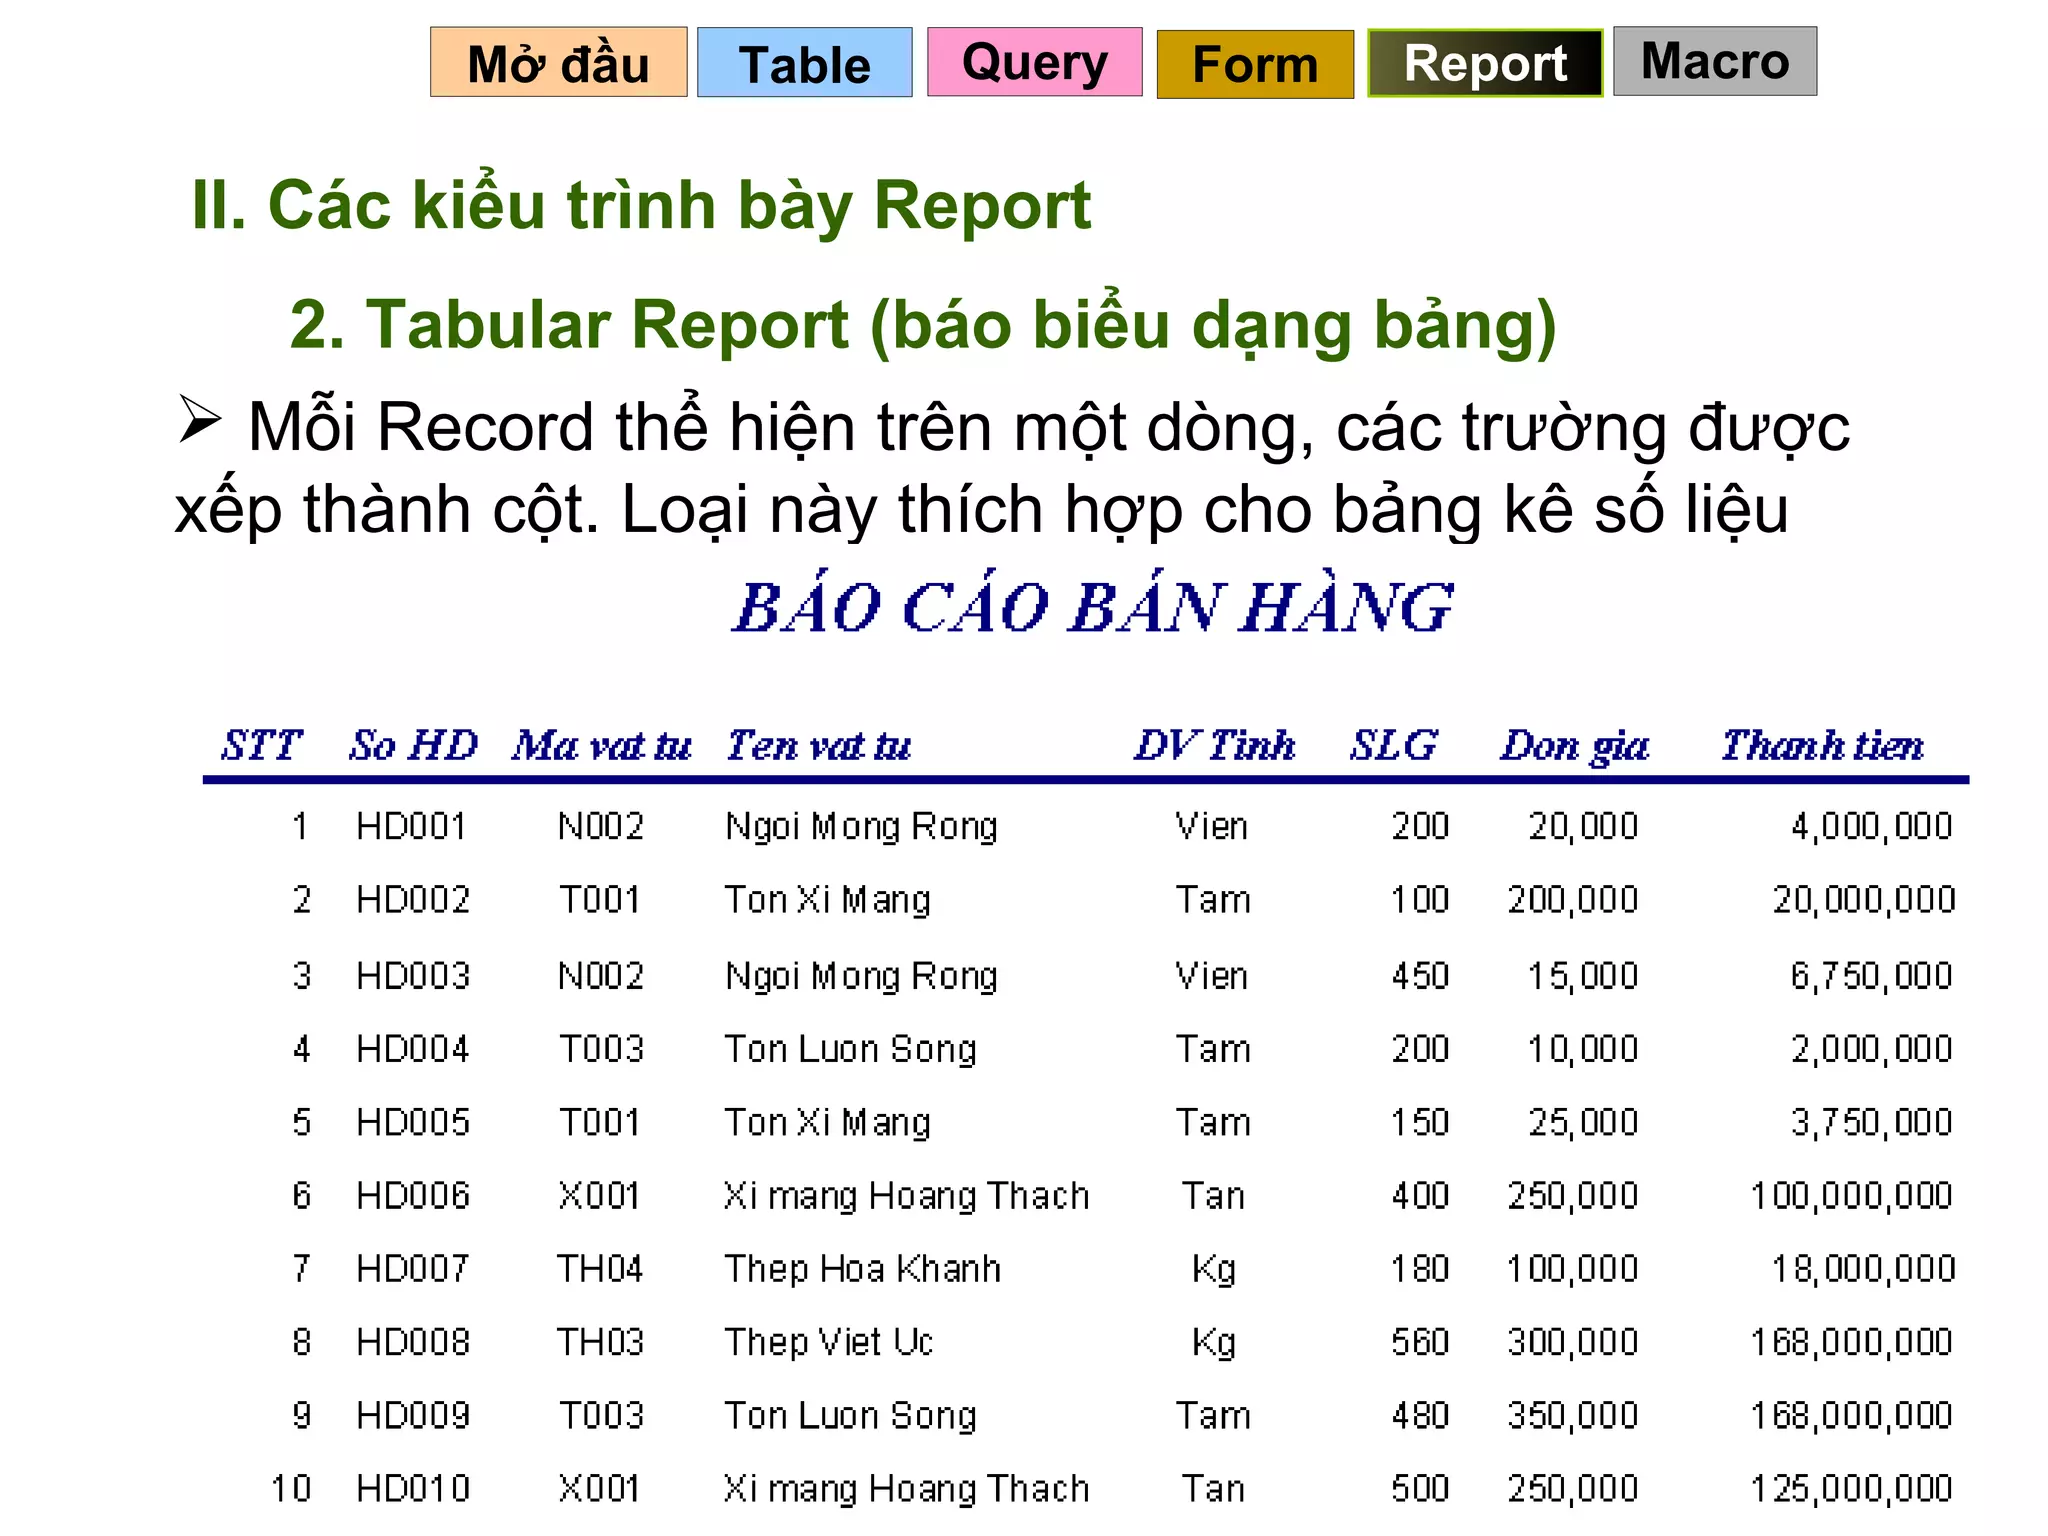2048x1536 pixels.
Task: Click unit price 15,000
Action: [1583, 977]
